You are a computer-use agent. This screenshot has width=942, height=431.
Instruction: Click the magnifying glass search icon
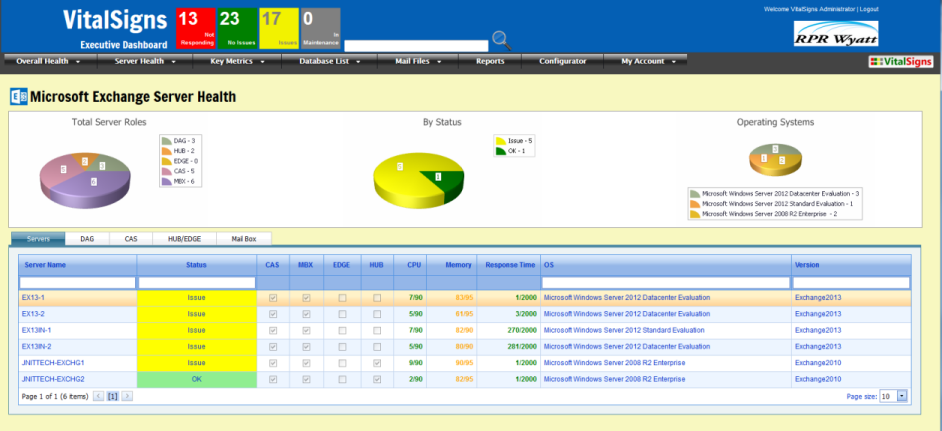(502, 40)
